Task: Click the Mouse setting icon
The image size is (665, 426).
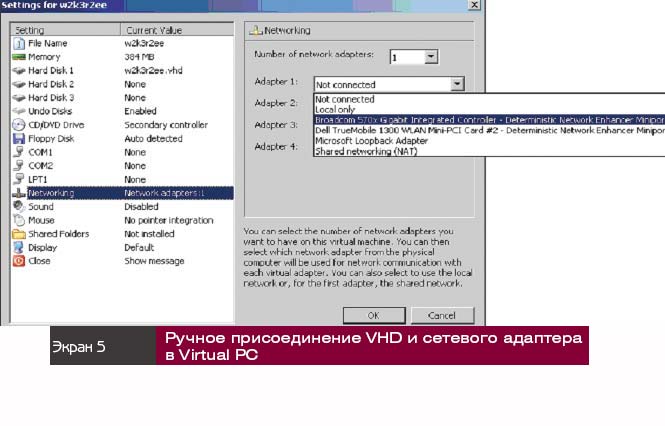Action: [19, 220]
